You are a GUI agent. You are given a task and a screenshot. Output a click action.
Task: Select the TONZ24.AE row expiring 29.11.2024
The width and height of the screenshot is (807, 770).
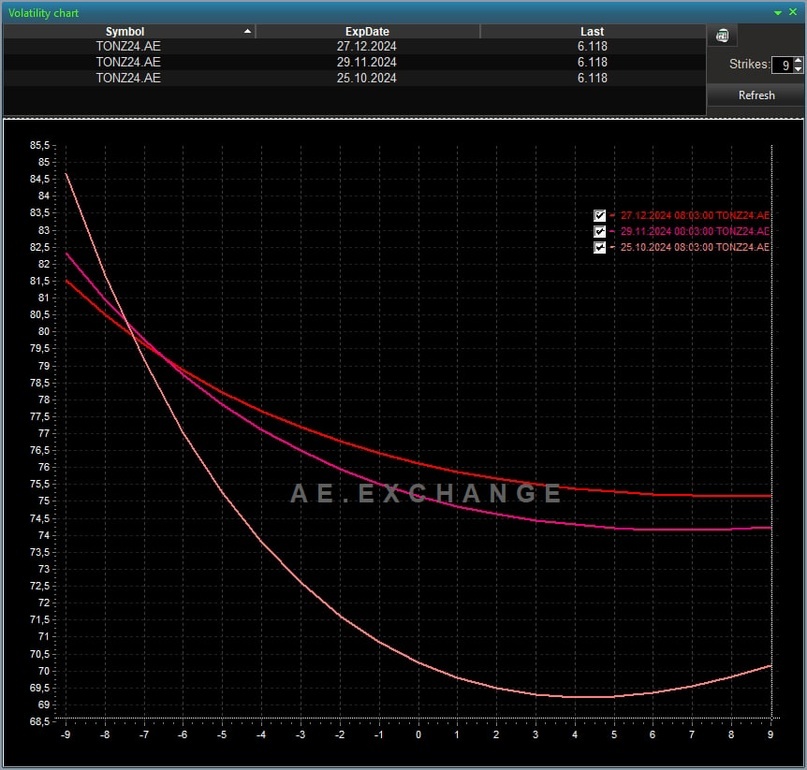(355, 62)
